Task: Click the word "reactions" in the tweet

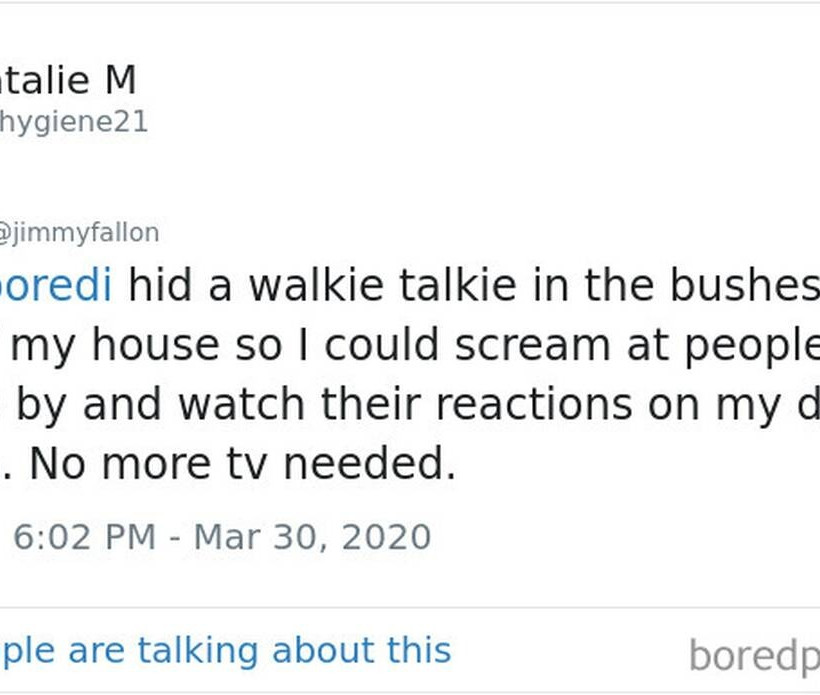Action: (556, 404)
